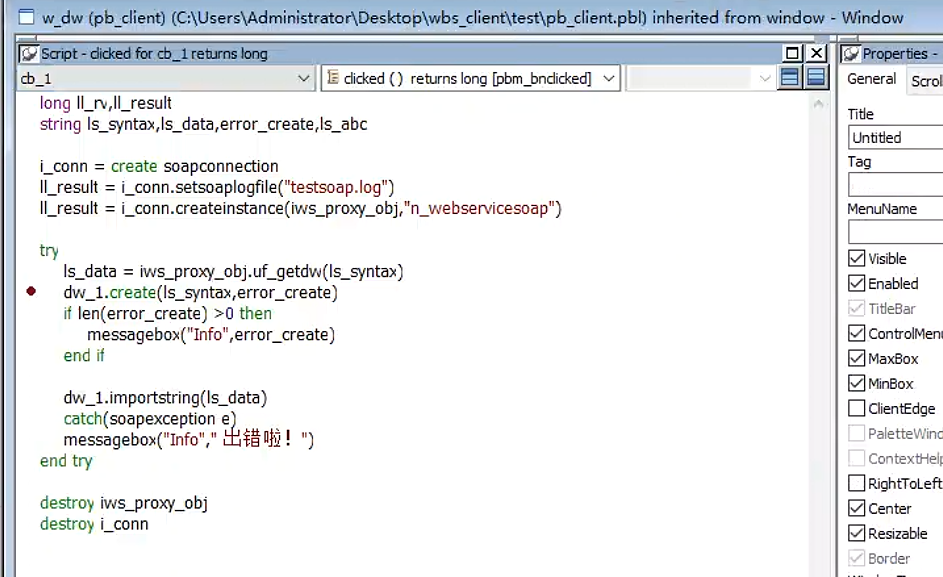Viewport: 943px width, 577px height.
Task: Click the breakpoint dot beside dw_1.create
Action: coord(31,291)
